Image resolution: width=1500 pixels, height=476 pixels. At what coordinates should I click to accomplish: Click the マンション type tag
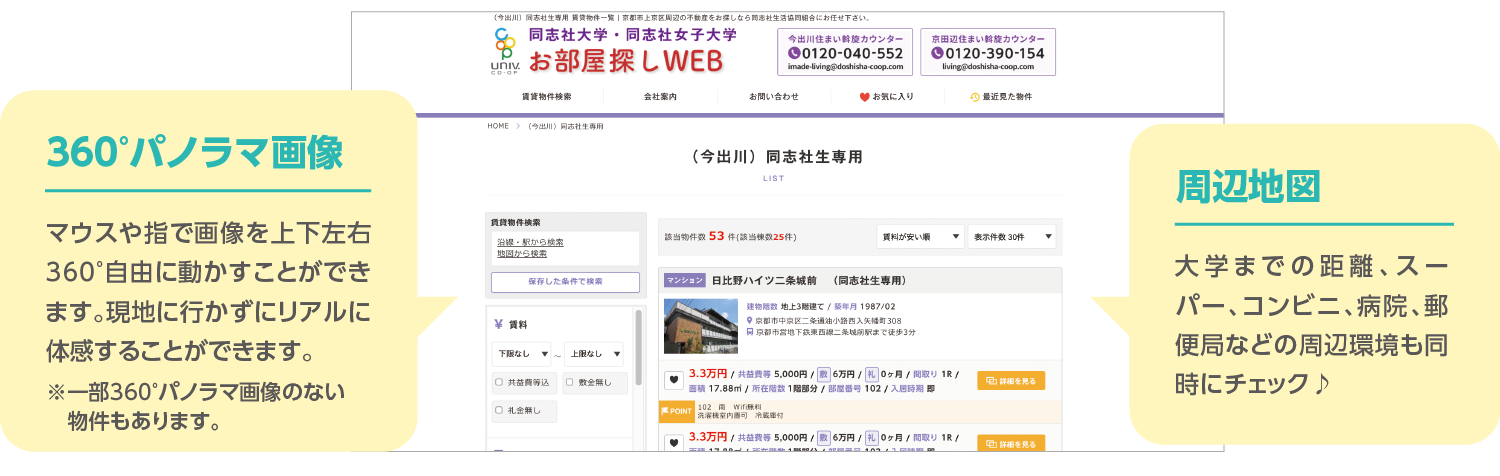tap(685, 280)
